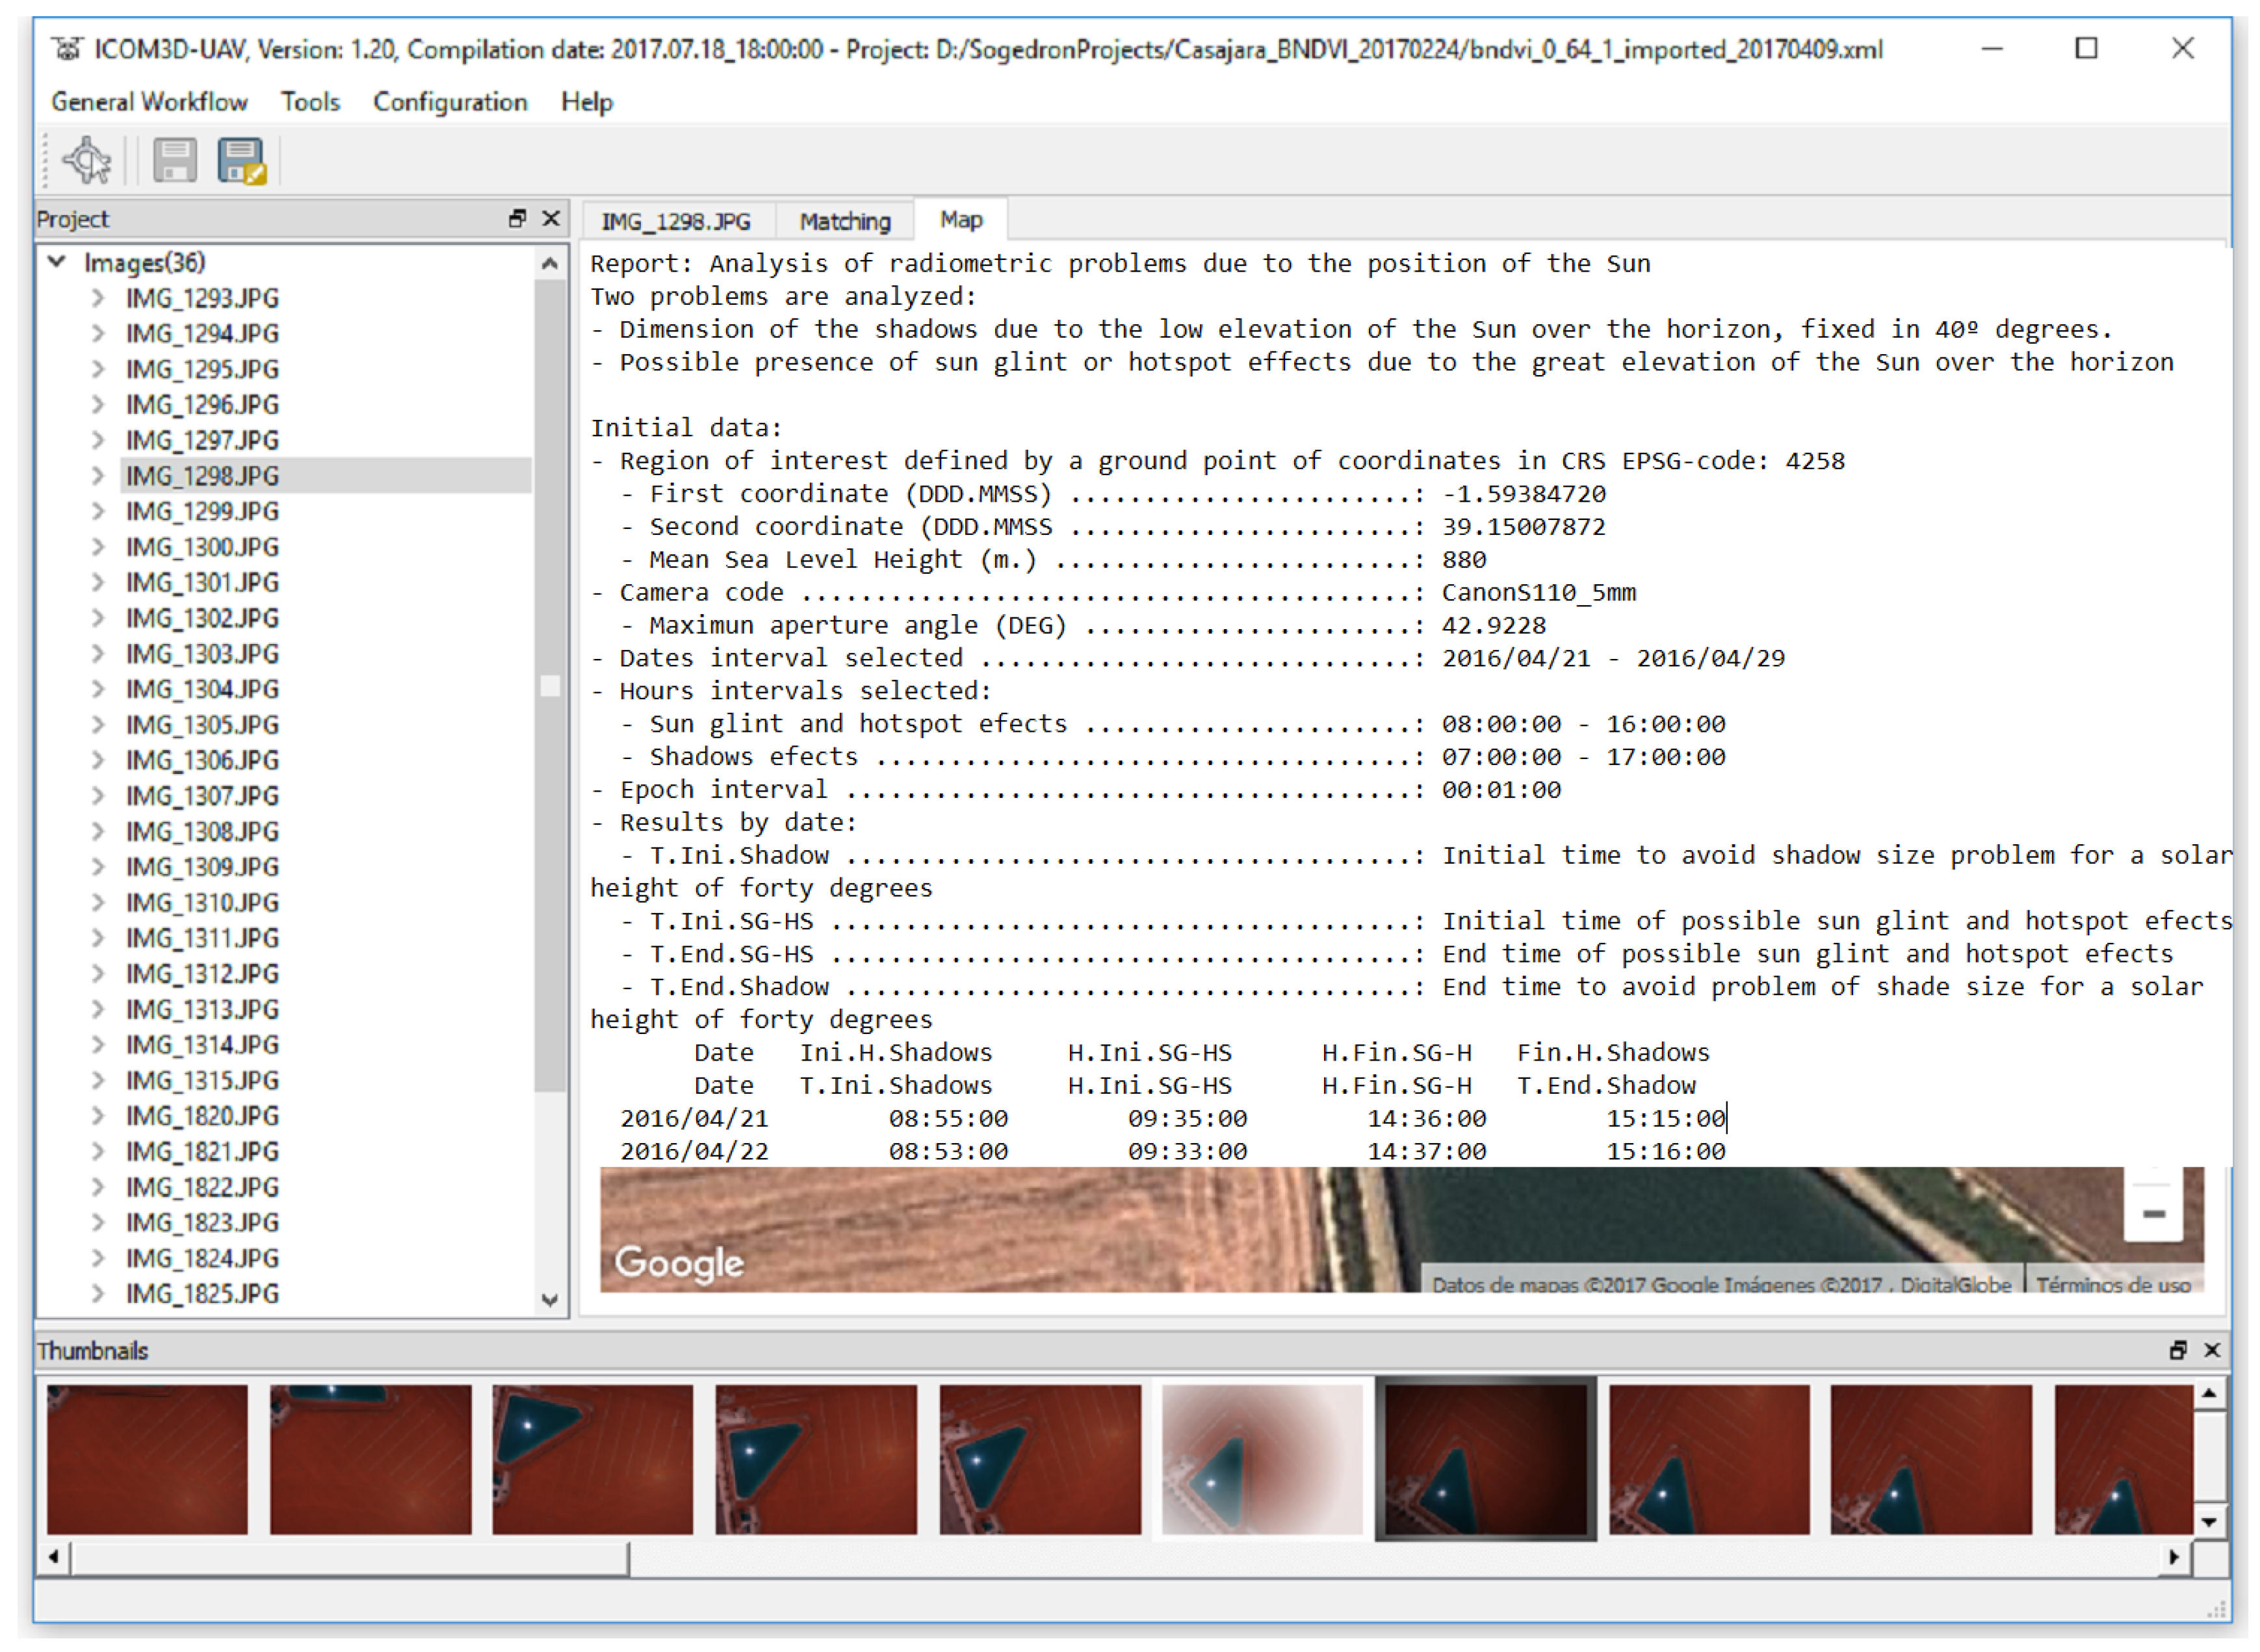The width and height of the screenshot is (2260, 1652).
Task: Open the General Workflow menu
Action: click(x=149, y=102)
